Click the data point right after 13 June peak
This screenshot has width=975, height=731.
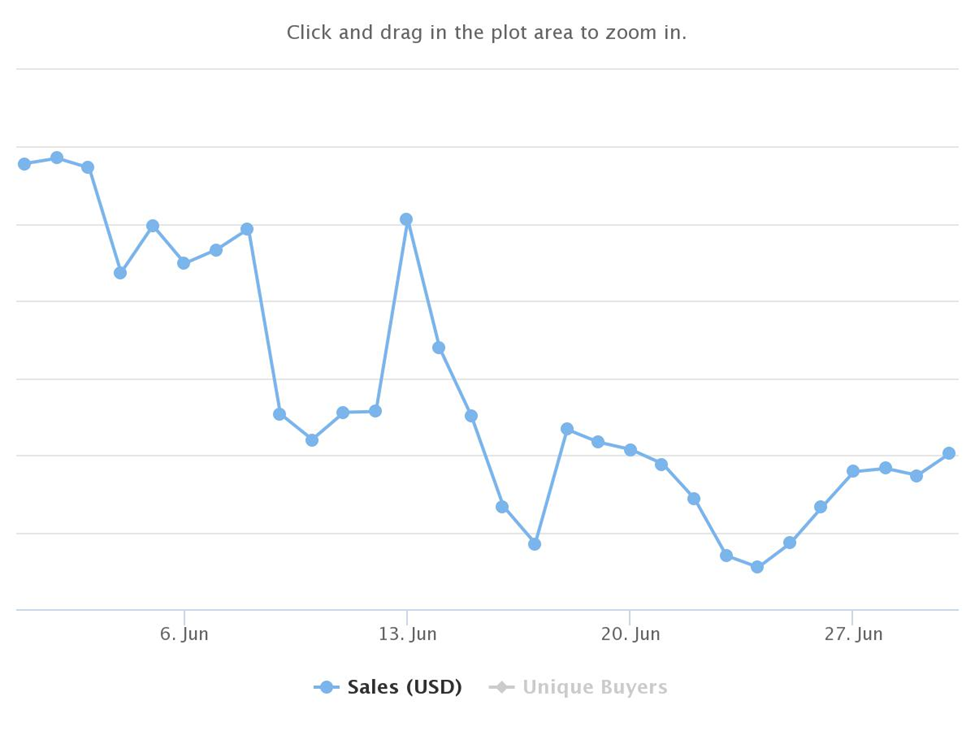(x=439, y=348)
